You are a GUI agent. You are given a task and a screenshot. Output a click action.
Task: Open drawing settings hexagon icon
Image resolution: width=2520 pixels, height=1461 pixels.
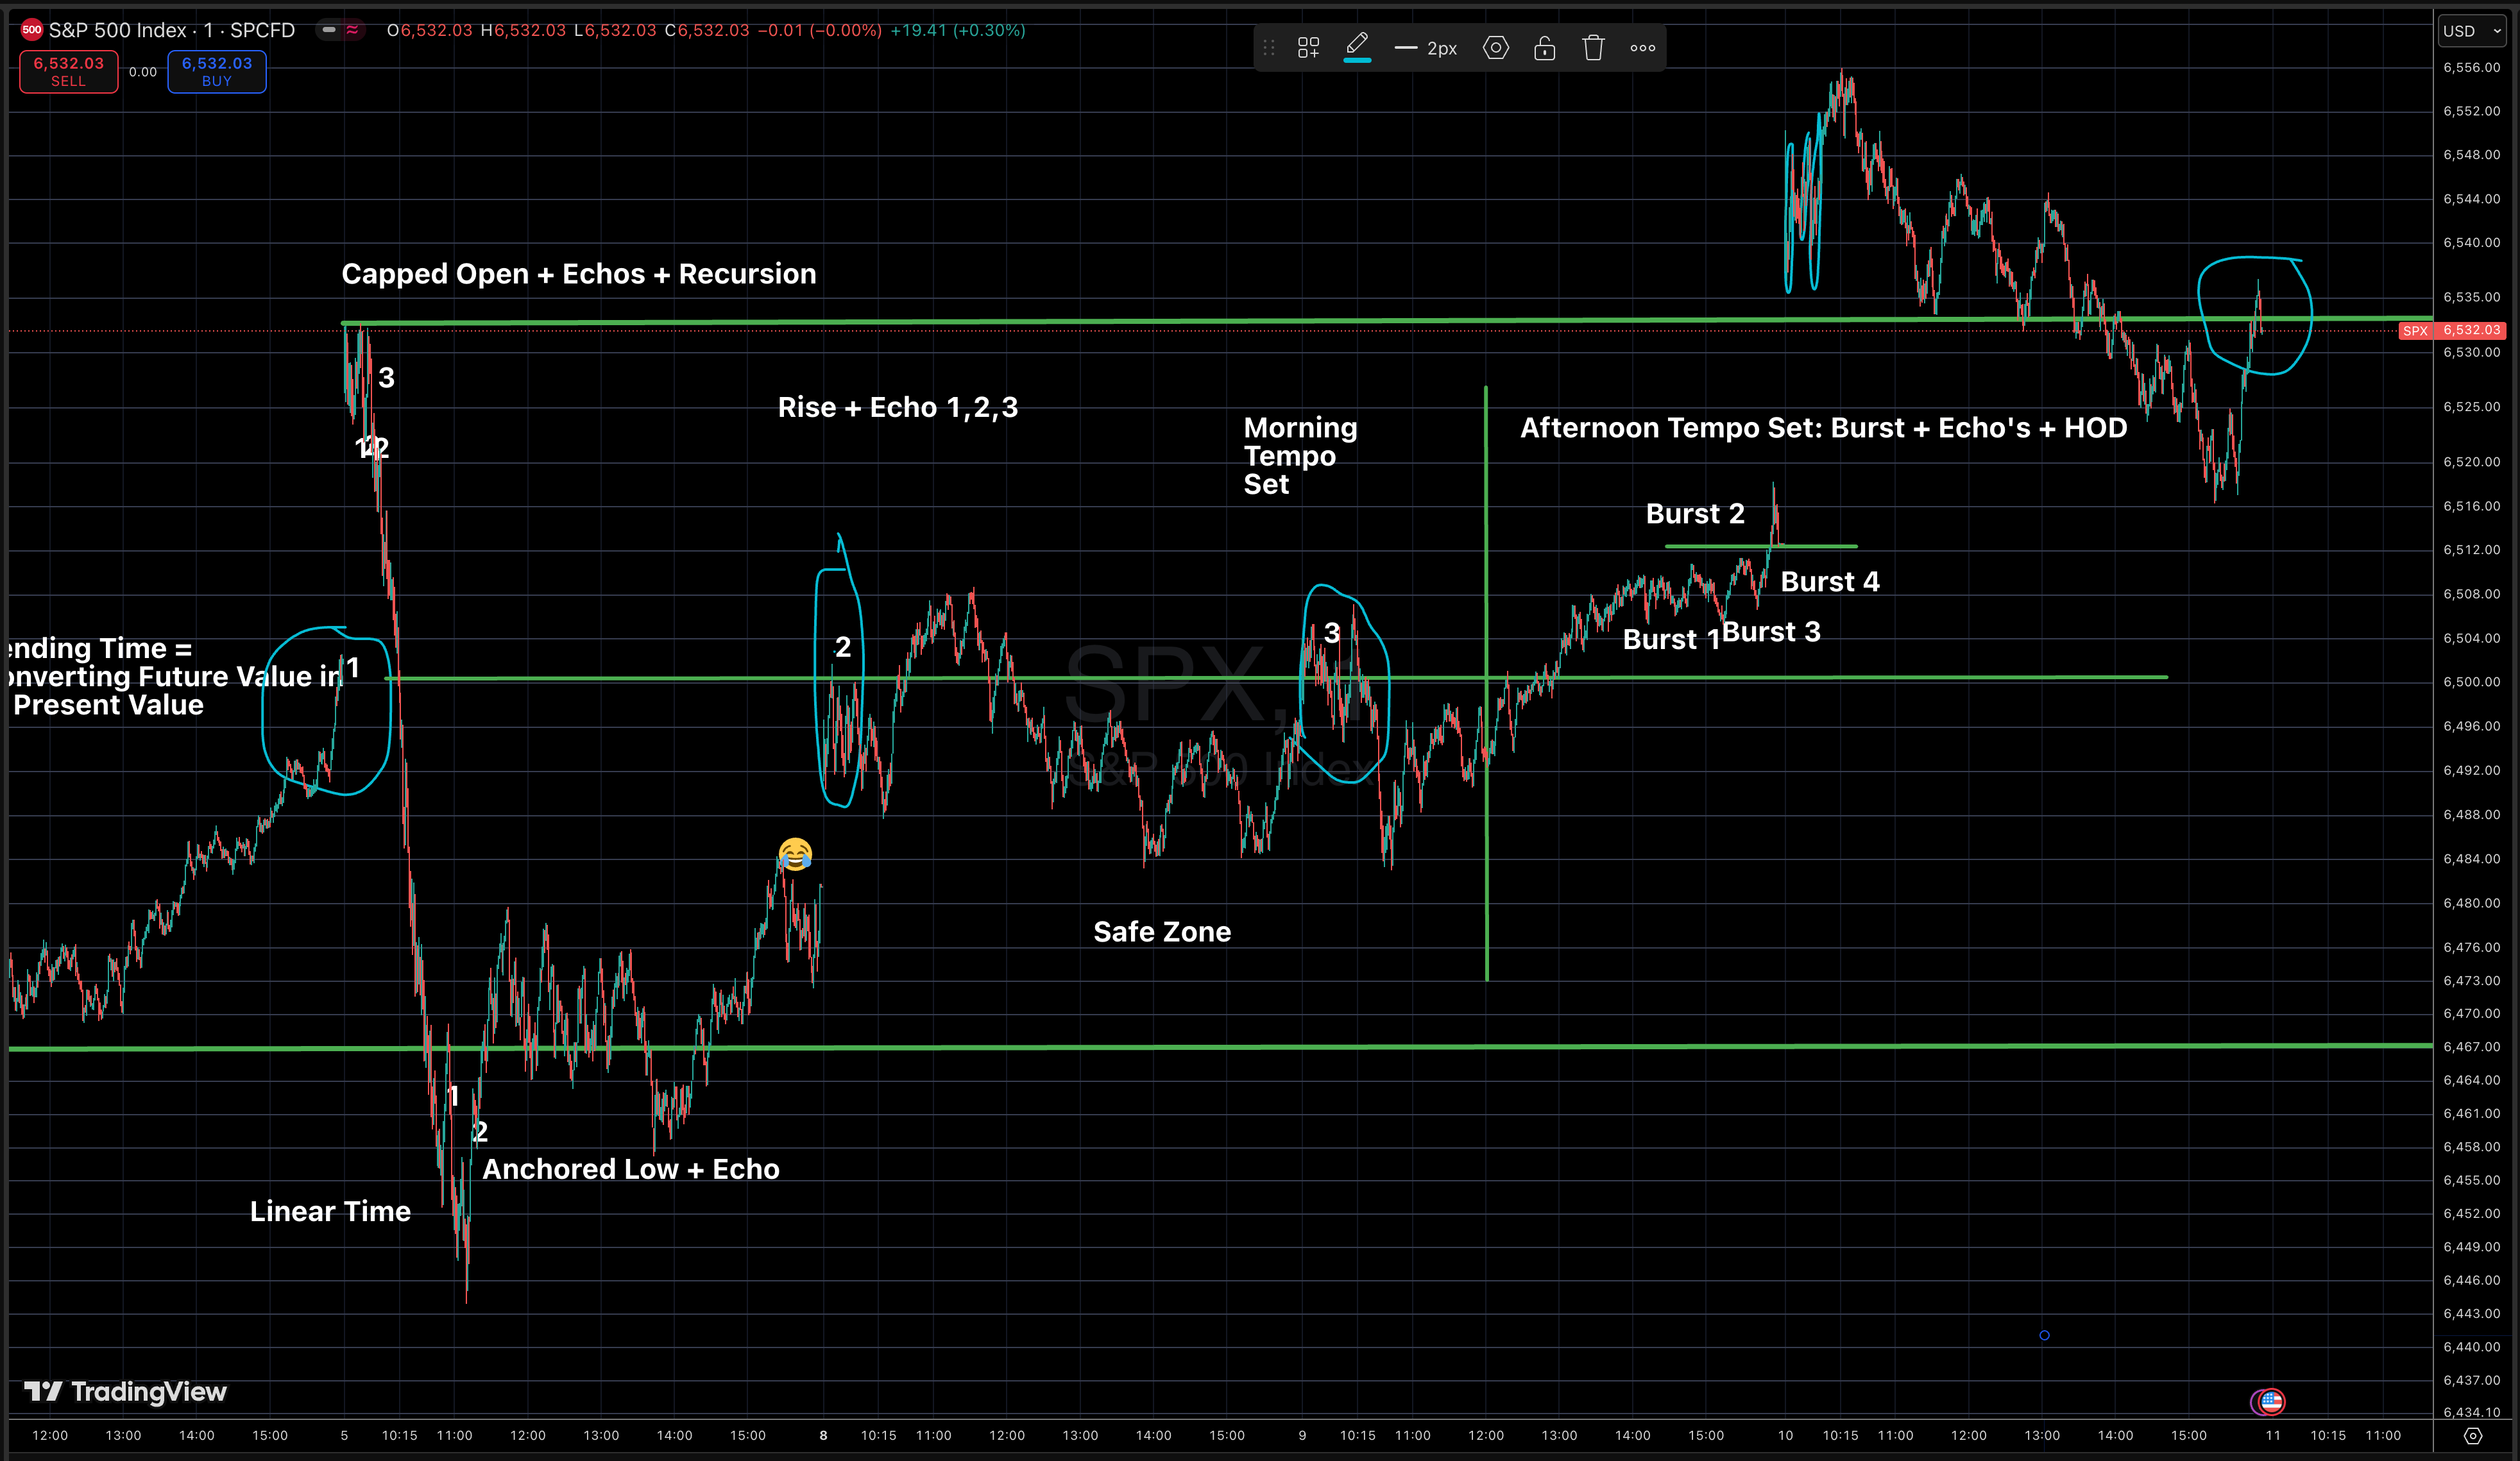(1495, 47)
